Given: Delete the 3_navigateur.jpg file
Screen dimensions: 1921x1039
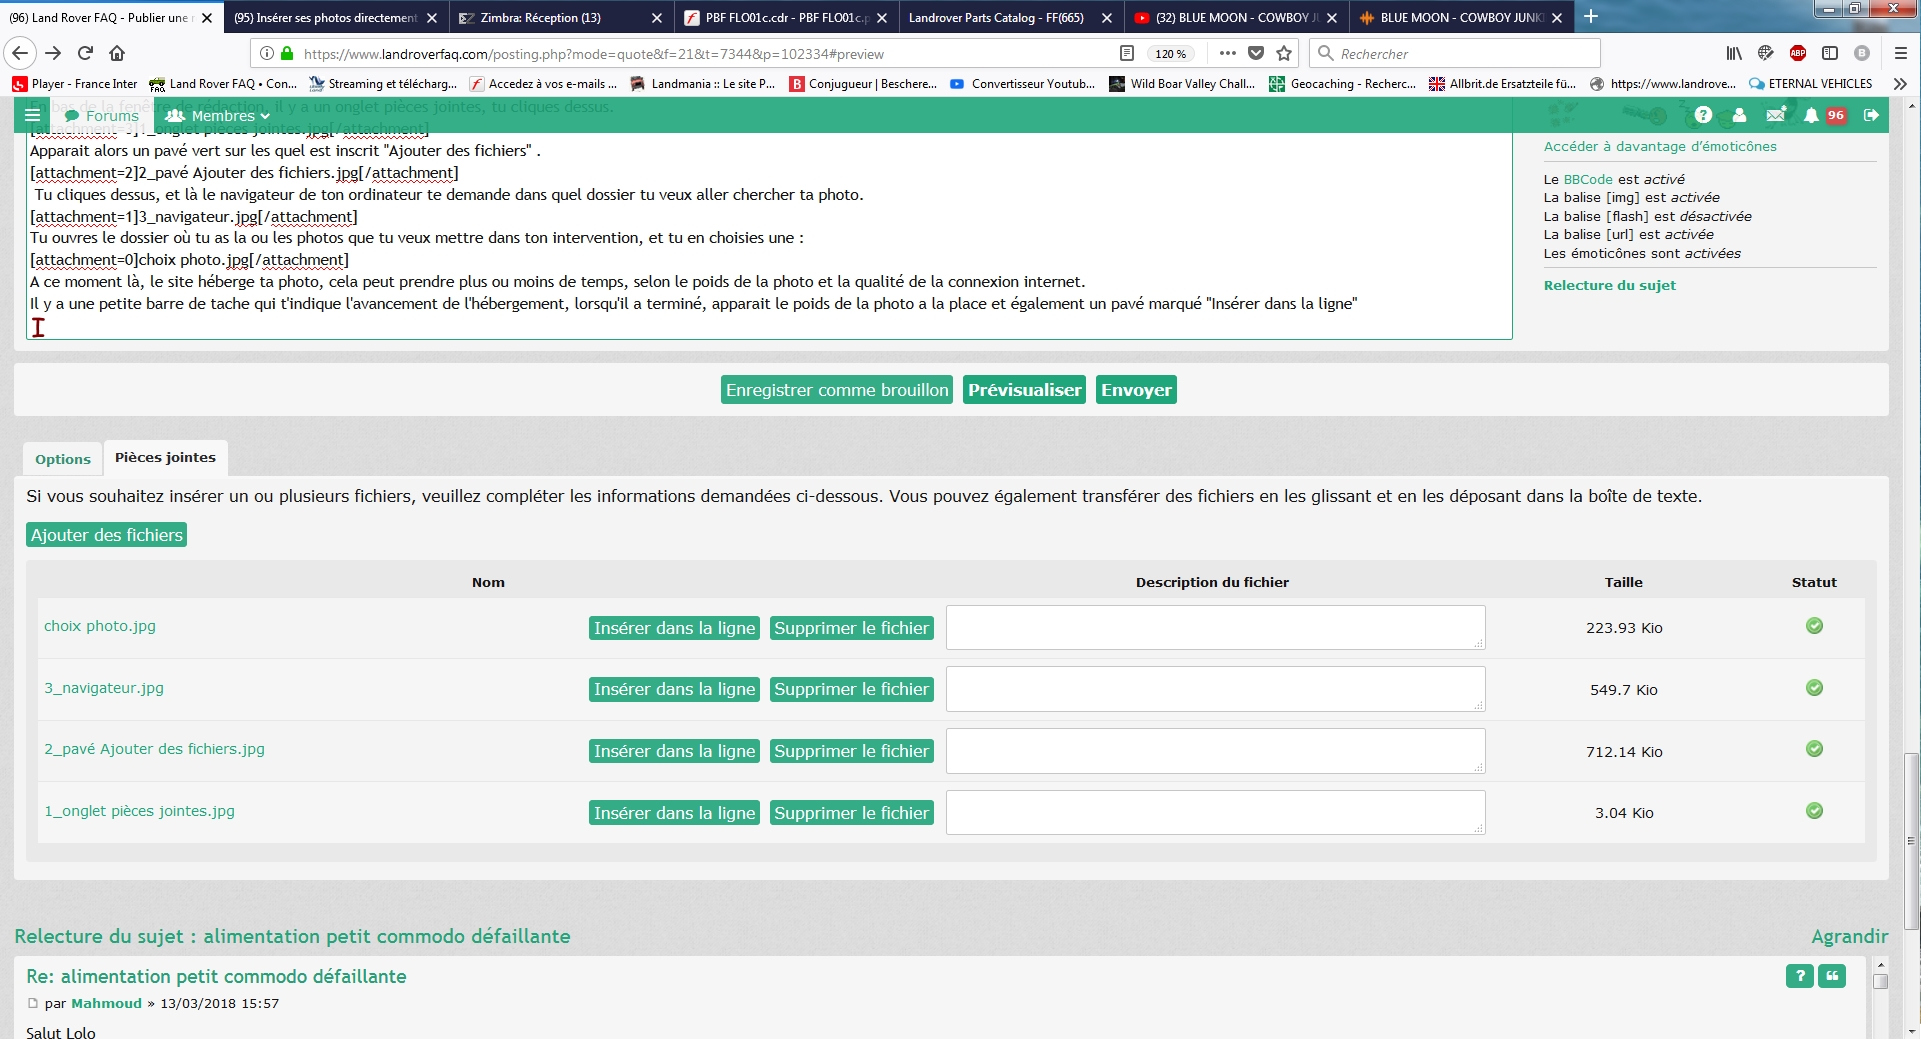Looking at the screenshot, I should click(x=851, y=690).
